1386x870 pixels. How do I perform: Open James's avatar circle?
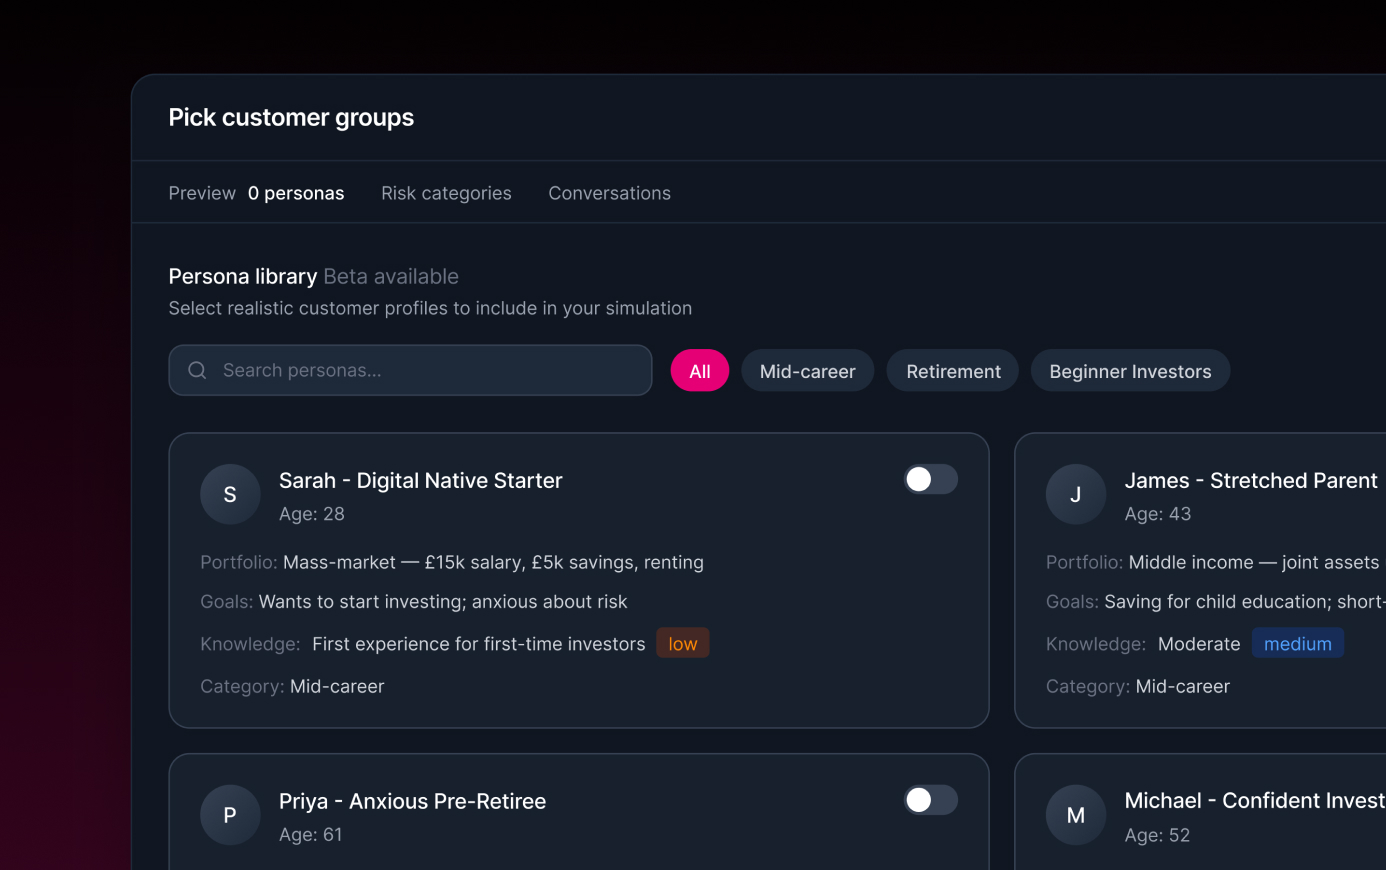coord(1076,494)
